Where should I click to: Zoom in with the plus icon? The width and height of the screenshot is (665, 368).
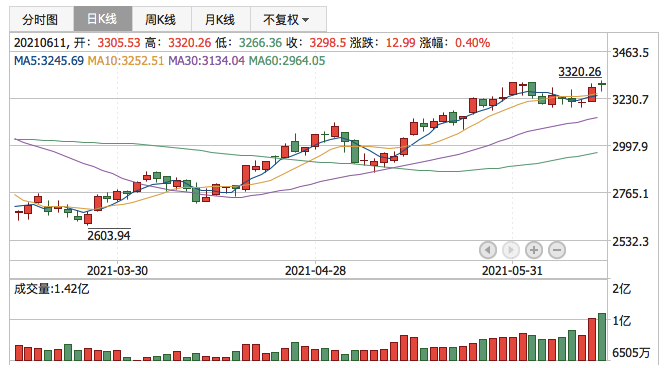coord(534,250)
